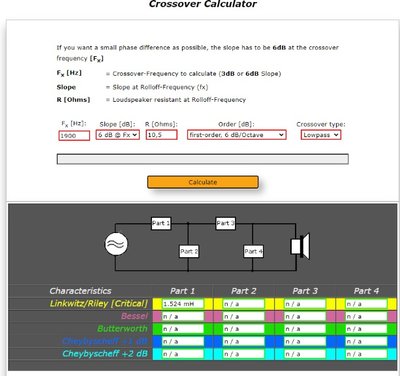Select the Part 4 box in the circuit diagram
The width and height of the screenshot is (400, 376).
point(254,251)
